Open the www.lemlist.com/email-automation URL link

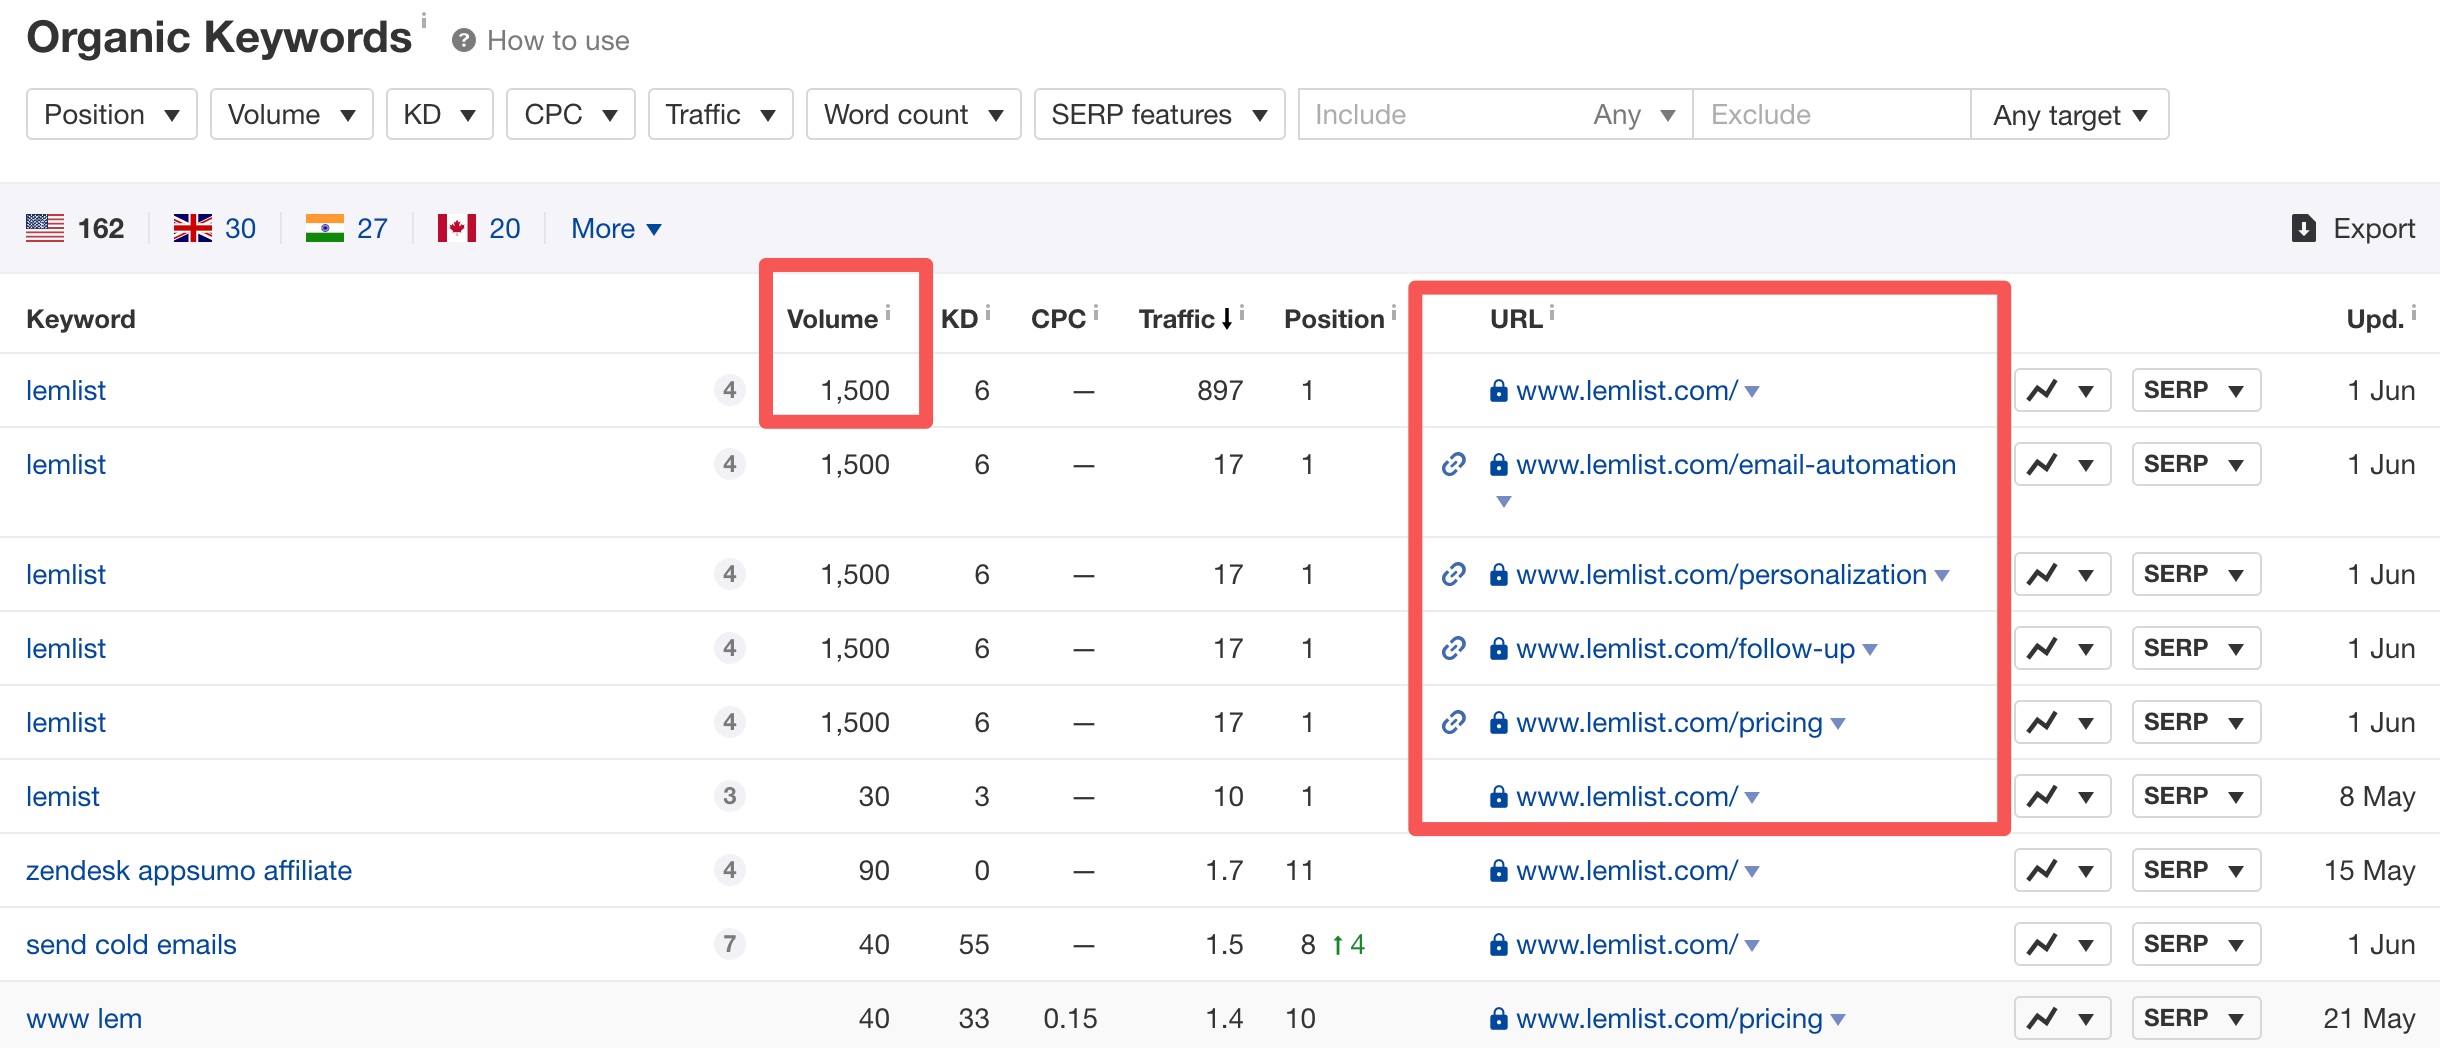point(1736,465)
